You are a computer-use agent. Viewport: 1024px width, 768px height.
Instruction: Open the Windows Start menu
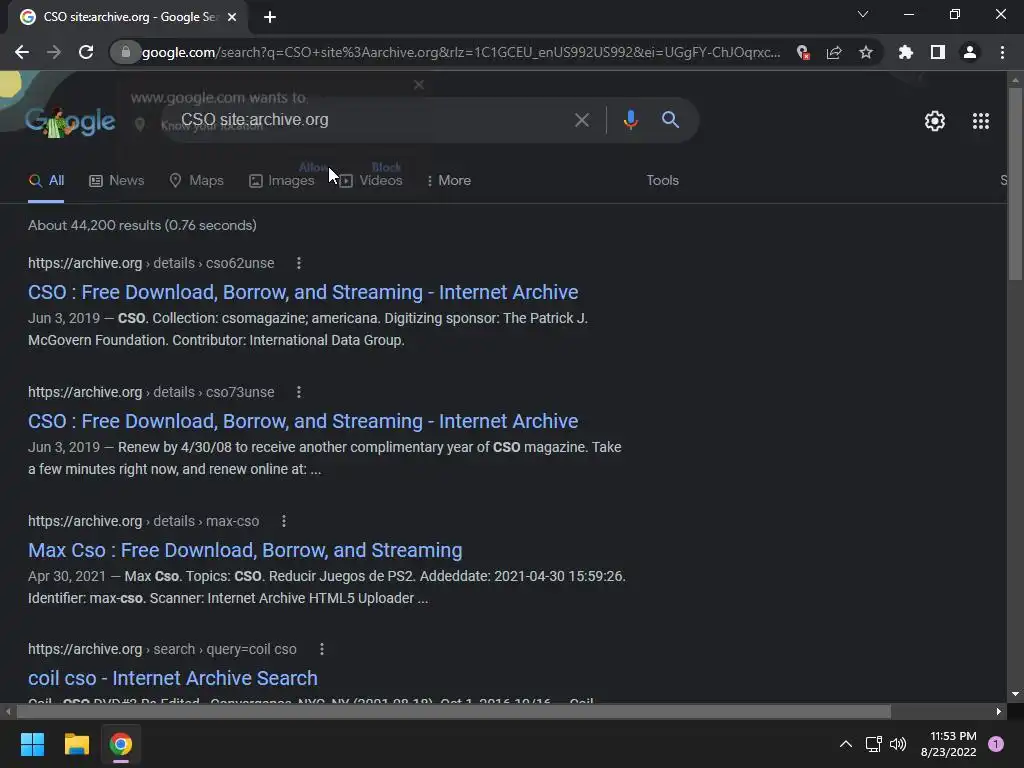[32, 744]
